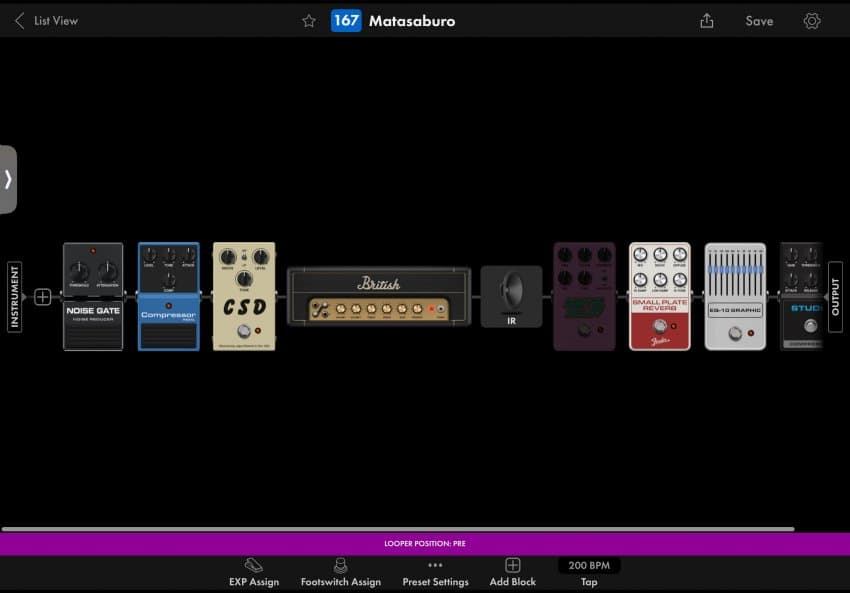Select the Noise Gate pedal

coord(93,296)
